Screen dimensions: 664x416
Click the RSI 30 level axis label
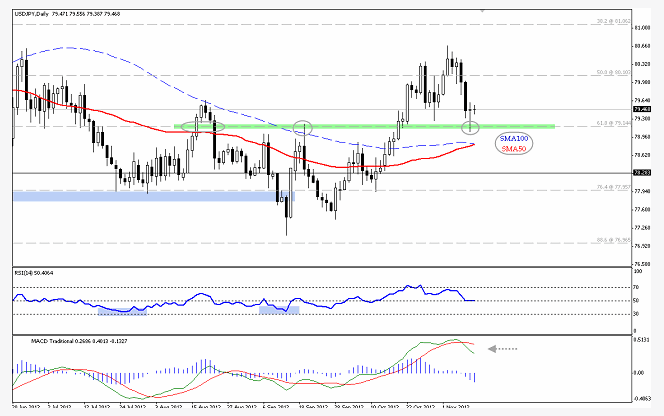coord(636,314)
